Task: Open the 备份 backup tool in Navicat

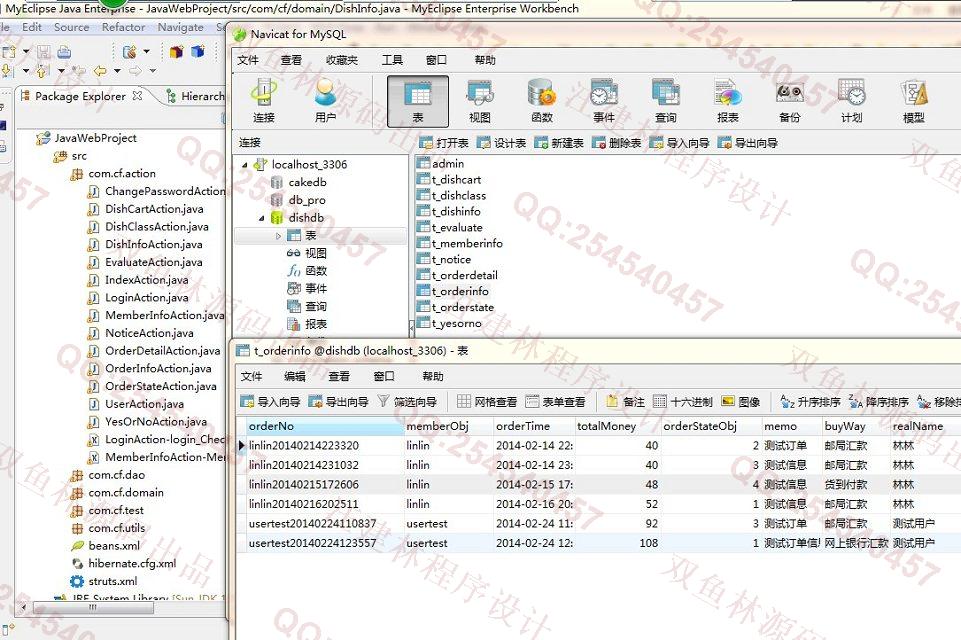Action: (x=789, y=101)
